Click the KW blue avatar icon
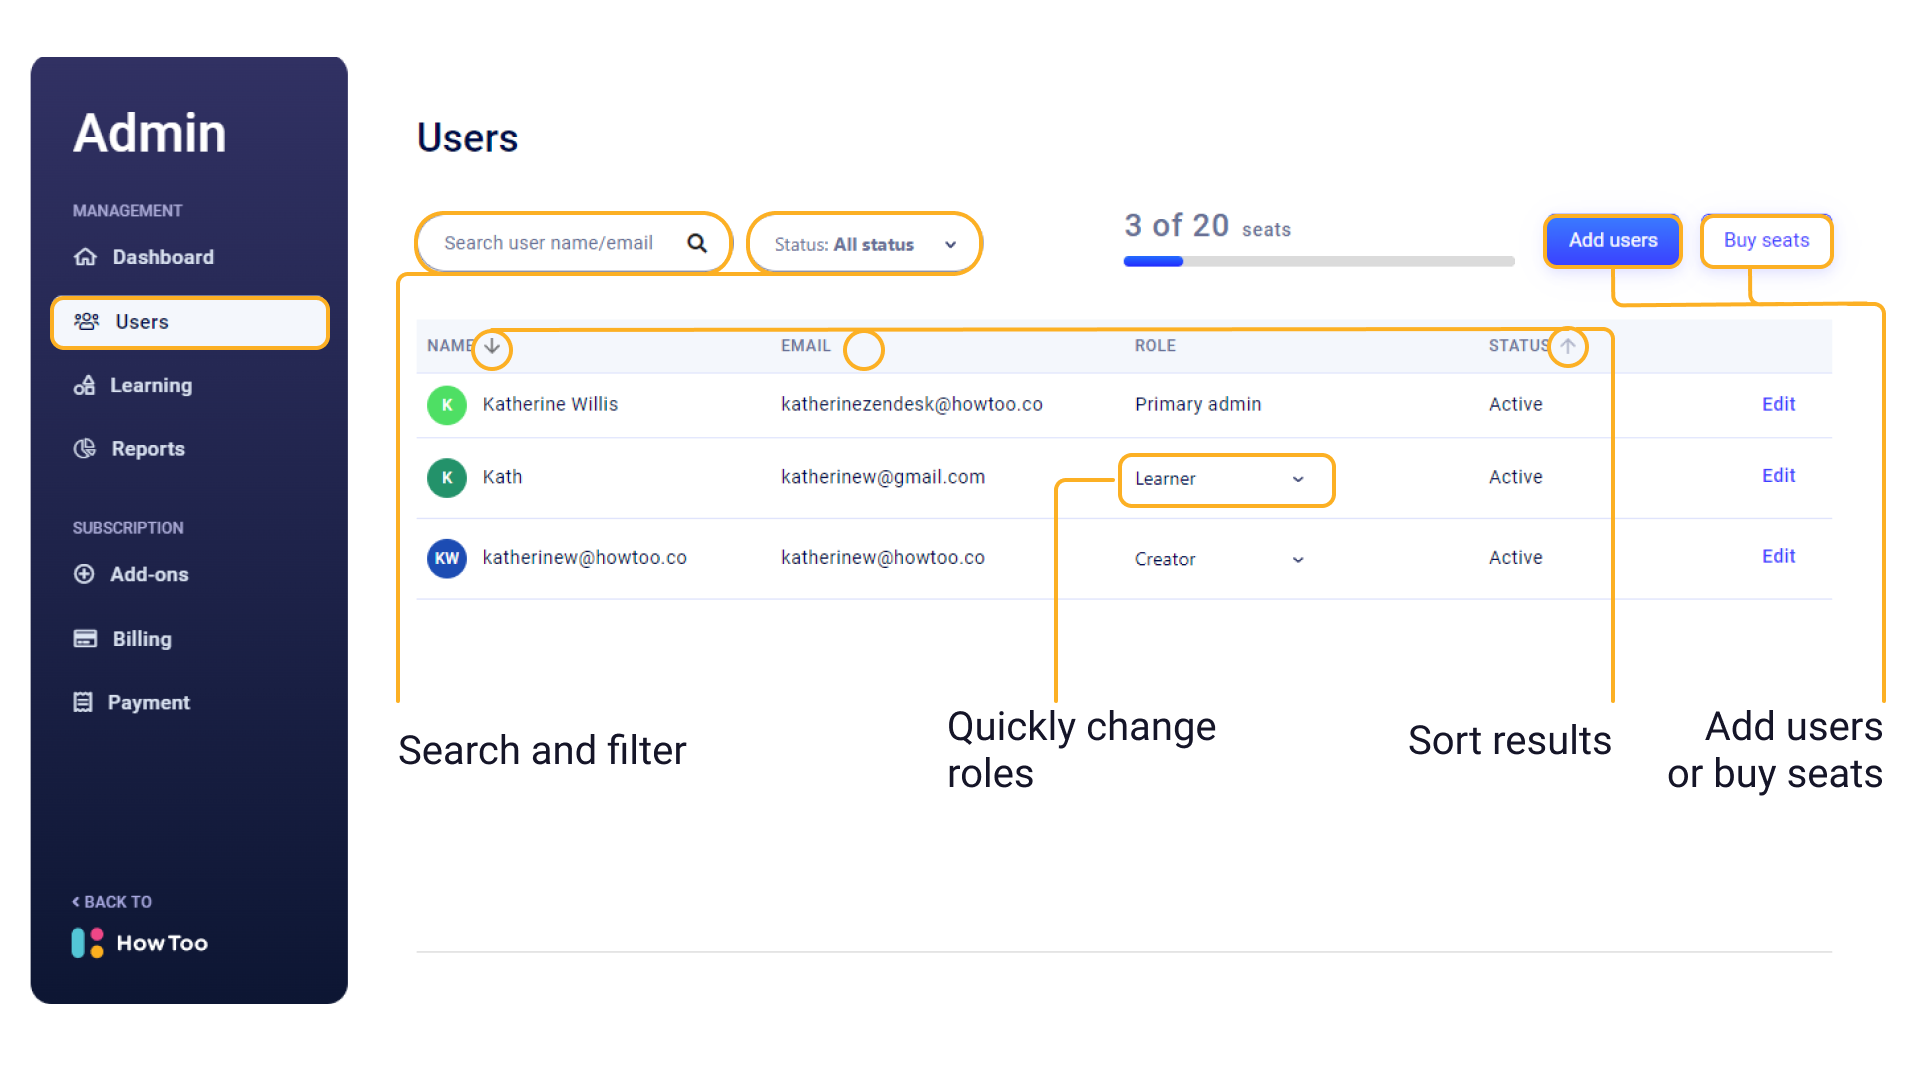 [447, 558]
